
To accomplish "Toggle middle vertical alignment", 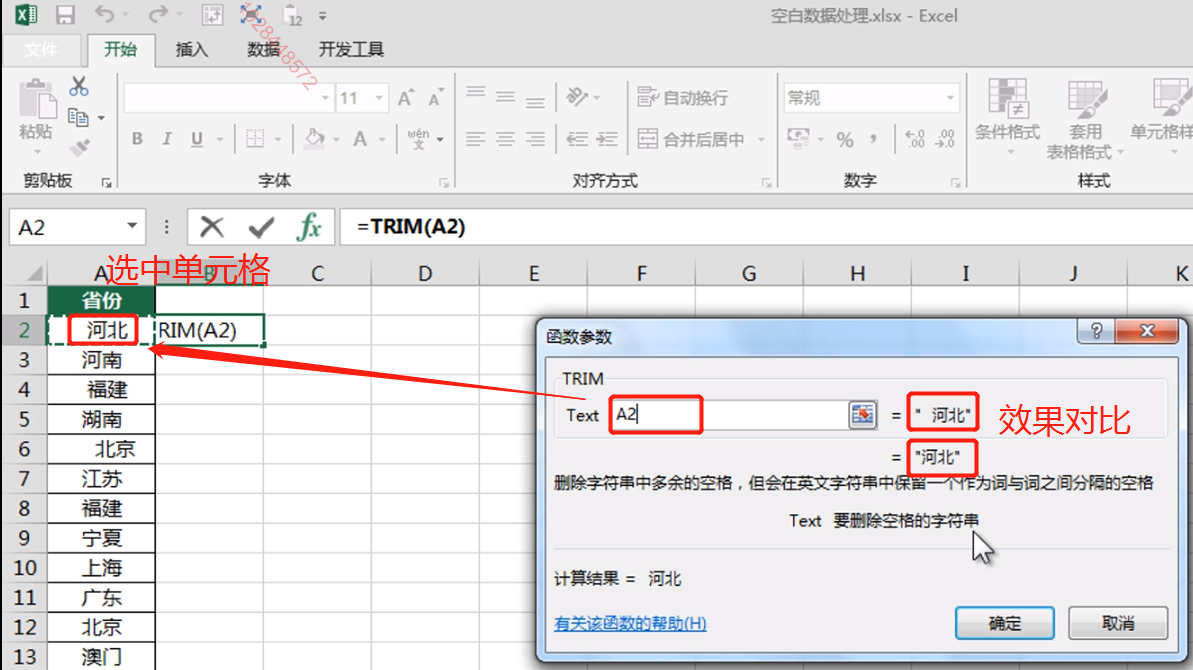I will (505, 97).
